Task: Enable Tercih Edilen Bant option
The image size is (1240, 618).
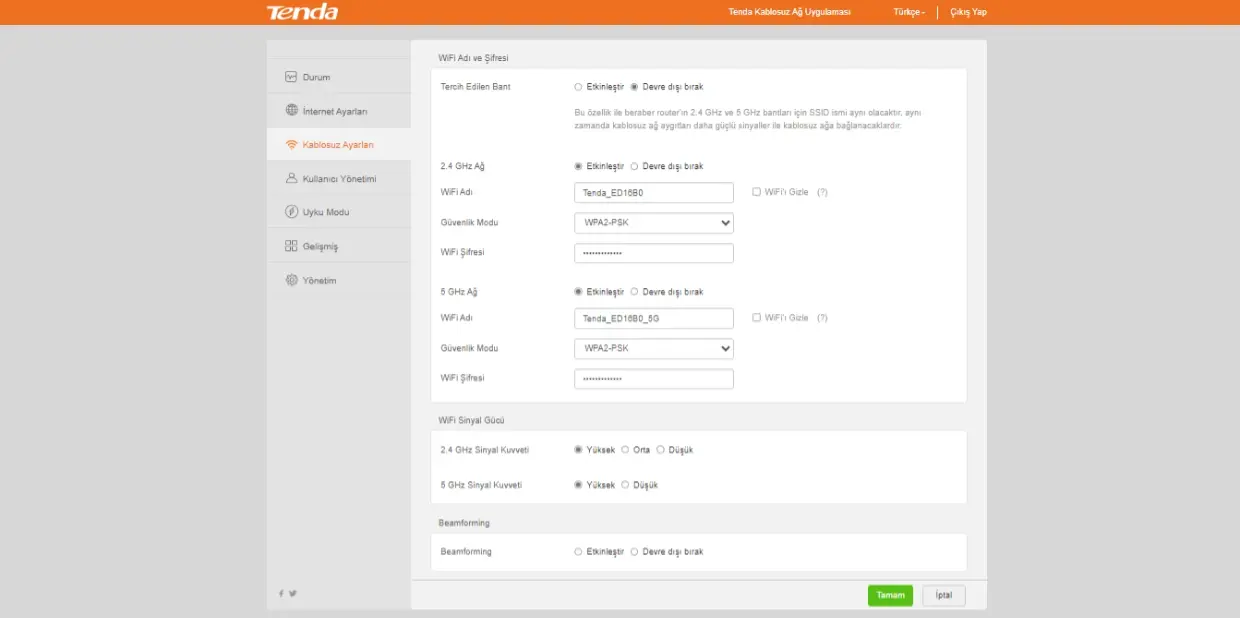Action: (578, 87)
